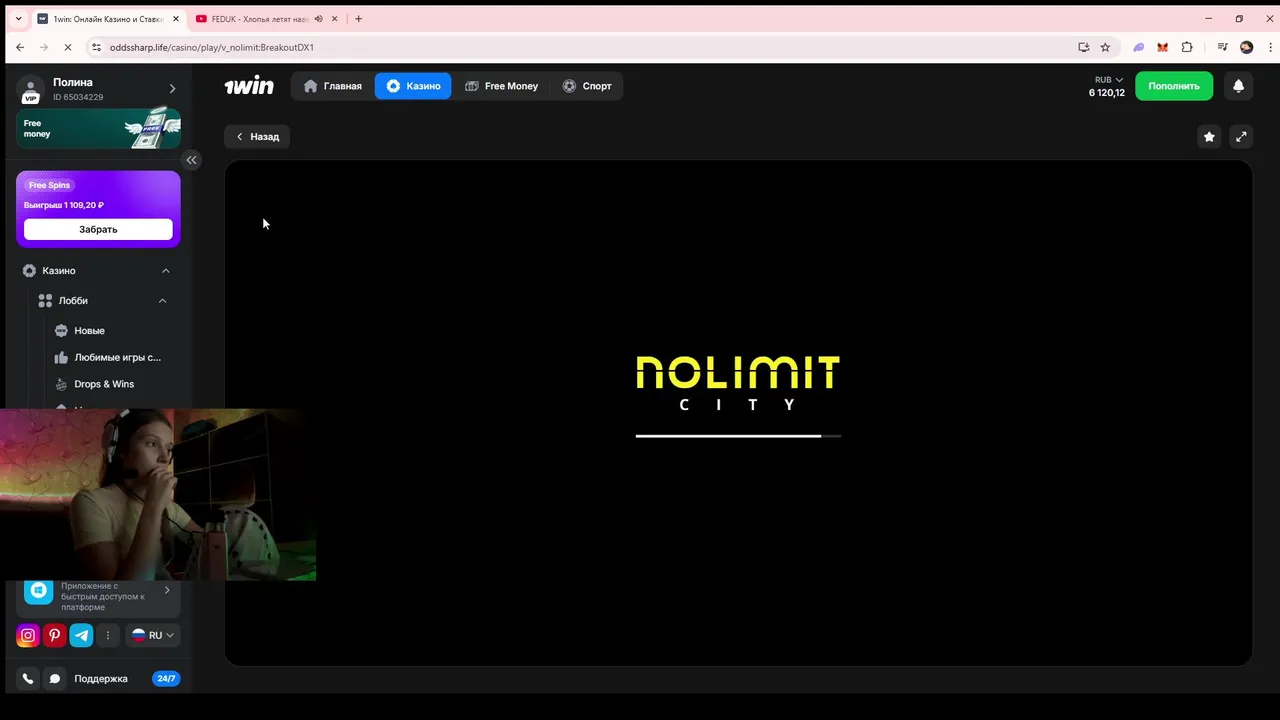Open Telegram social link

tap(82, 635)
